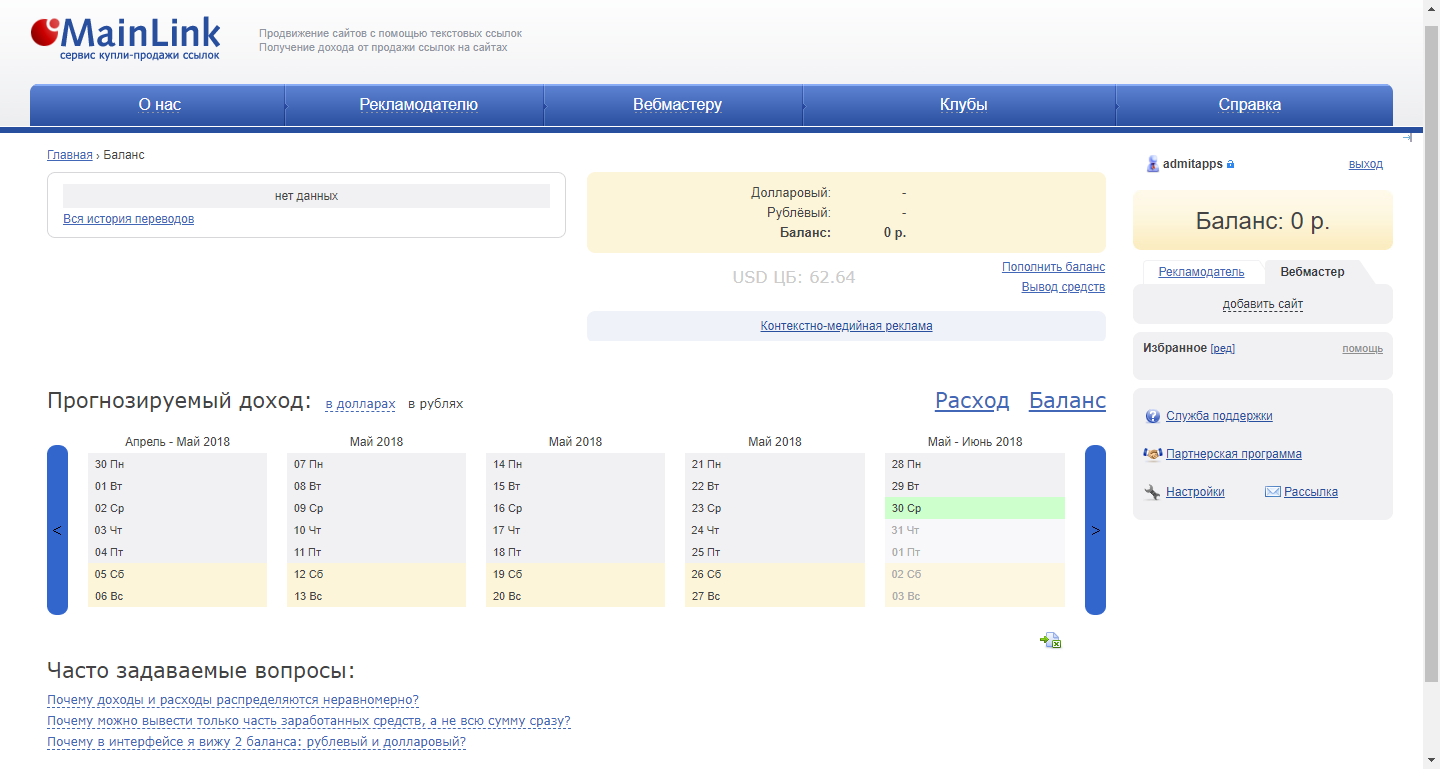Screen dimensions: 1440x769
Task: Click the «Пополнить баланс» link
Action: [x=1053, y=267]
